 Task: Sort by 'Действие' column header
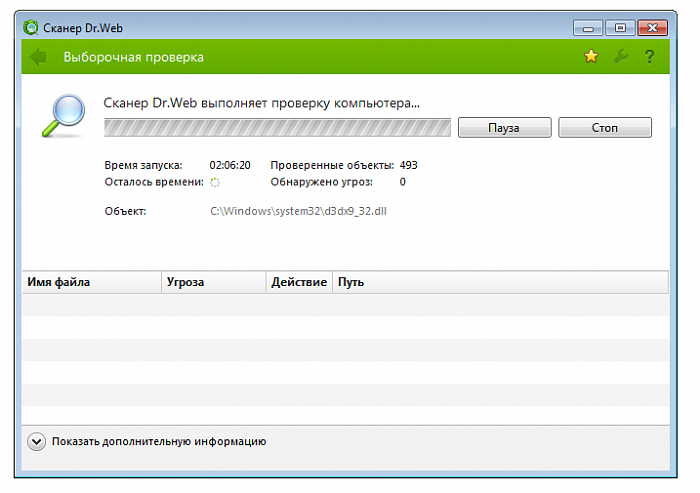coord(299,282)
